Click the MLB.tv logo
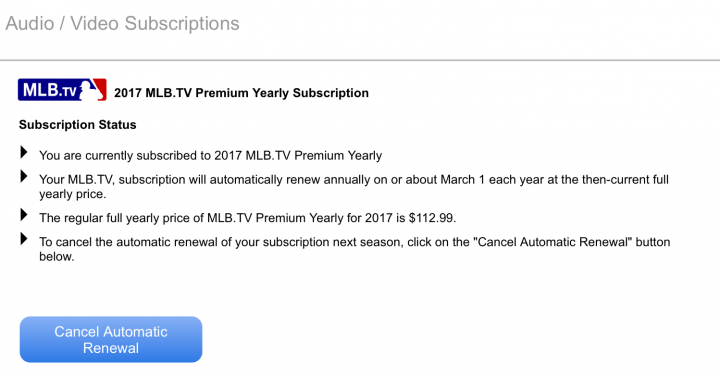Viewport: 720px width, 376px height. [x=62, y=90]
